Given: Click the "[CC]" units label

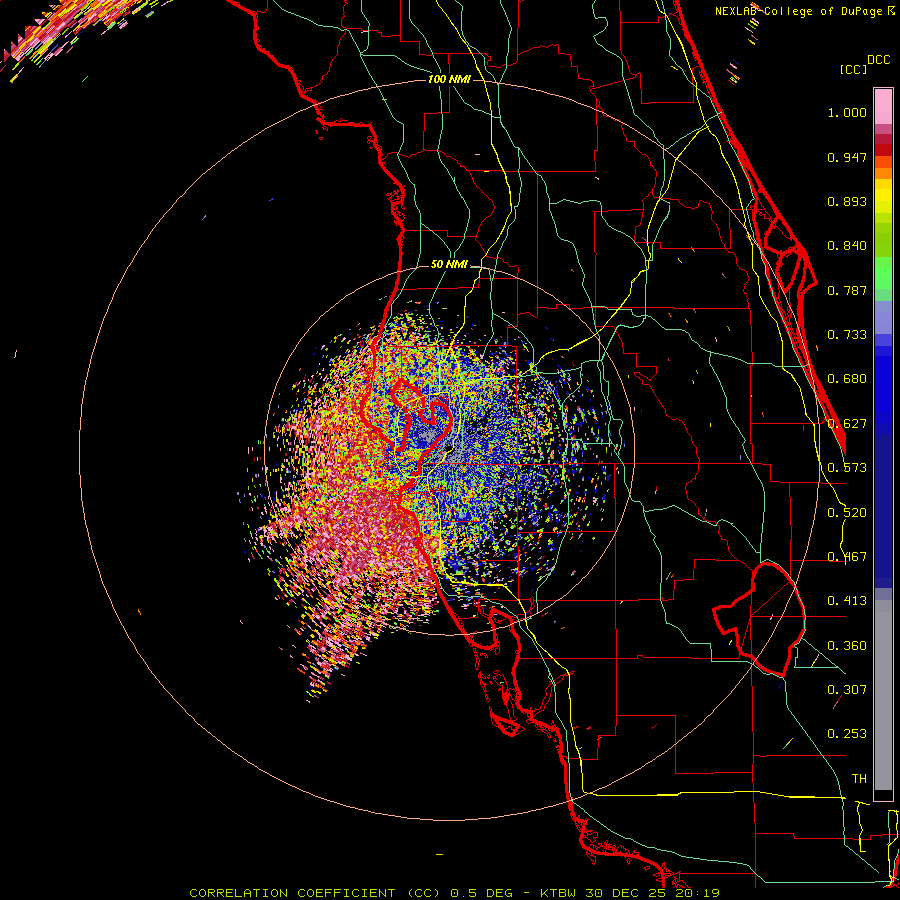Looking at the screenshot, I should pyautogui.click(x=853, y=69).
